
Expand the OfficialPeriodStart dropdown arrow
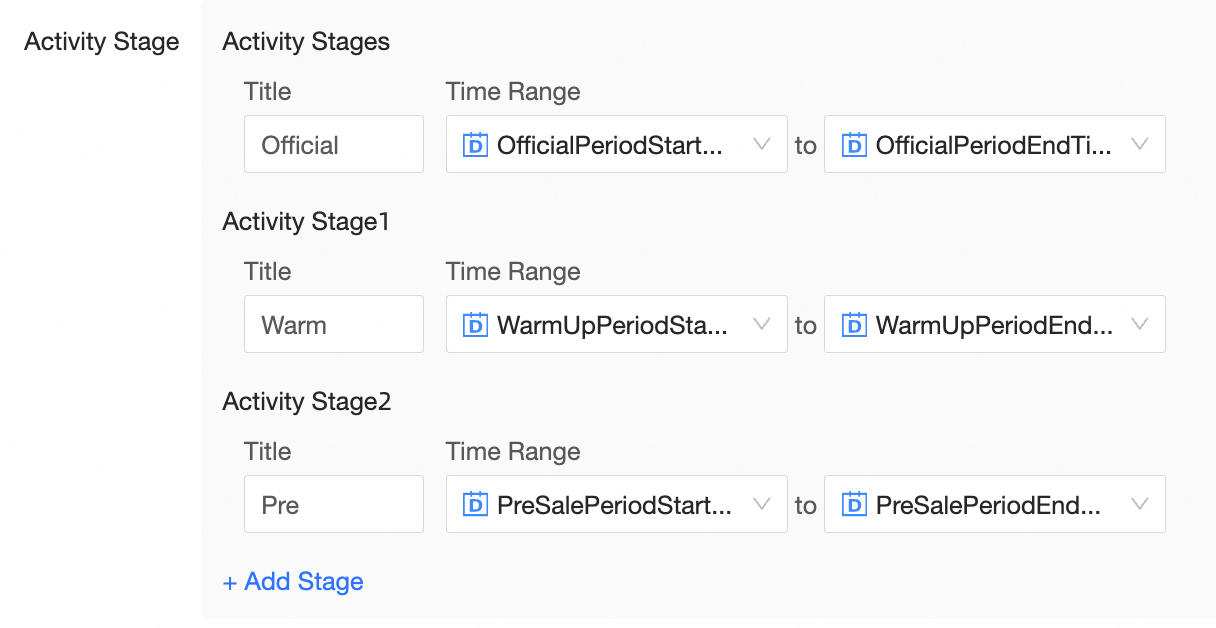coord(761,145)
